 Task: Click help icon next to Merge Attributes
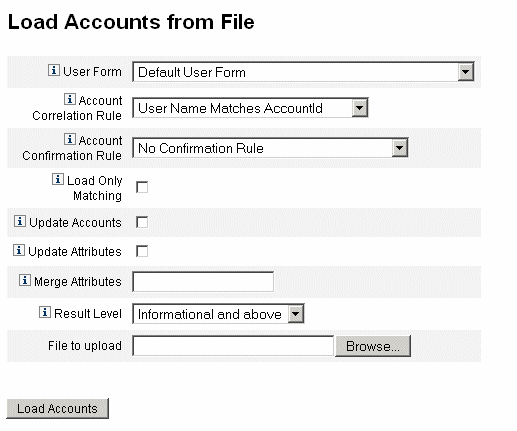(x=25, y=280)
